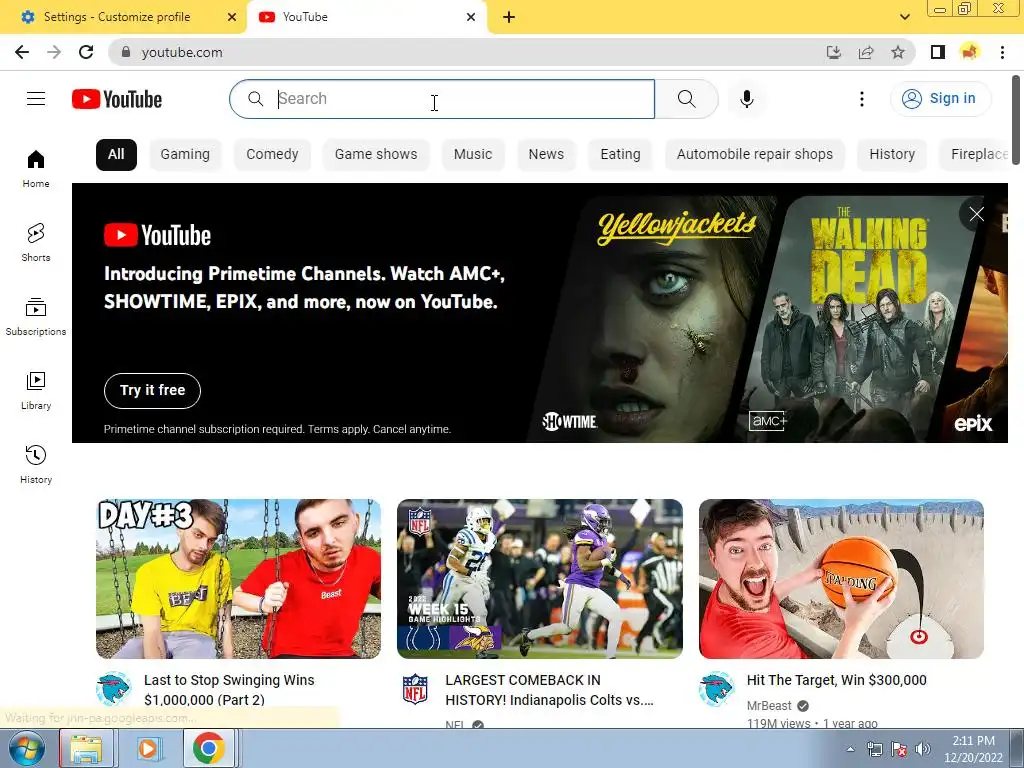Open Last to Stop Swinging Wins title

tap(229, 690)
